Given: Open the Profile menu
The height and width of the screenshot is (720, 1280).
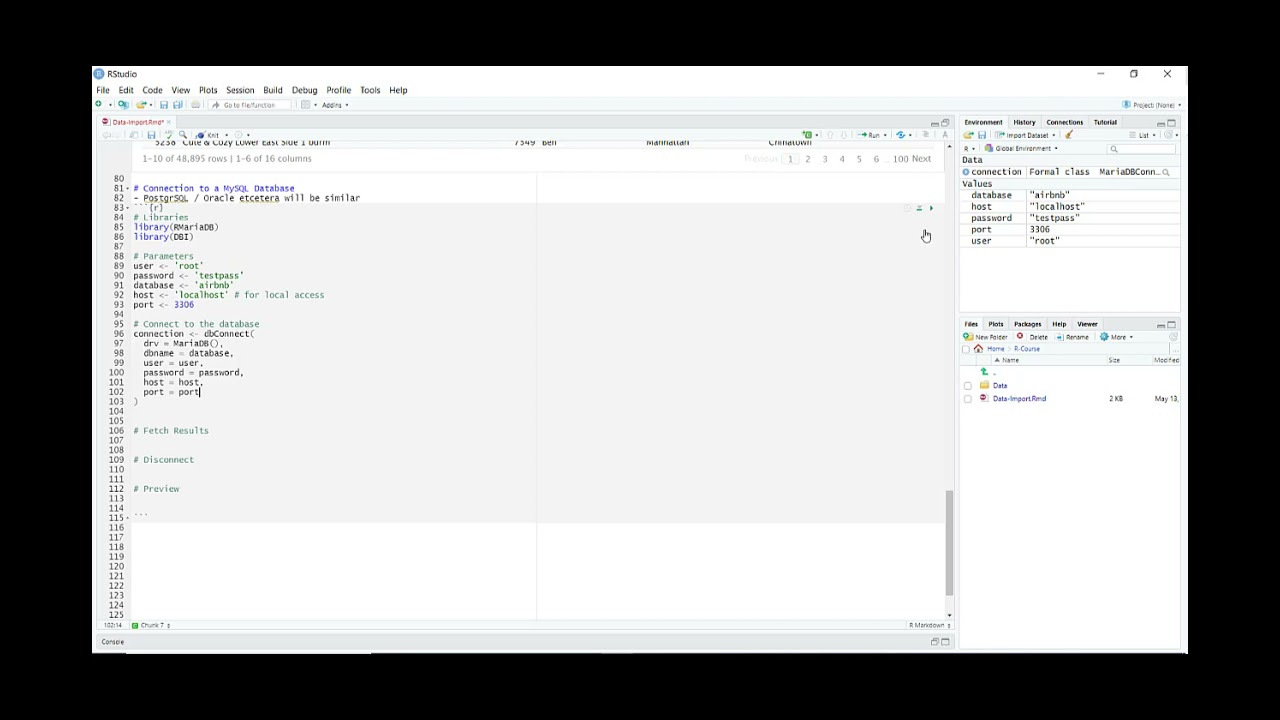Looking at the screenshot, I should pyautogui.click(x=338, y=90).
